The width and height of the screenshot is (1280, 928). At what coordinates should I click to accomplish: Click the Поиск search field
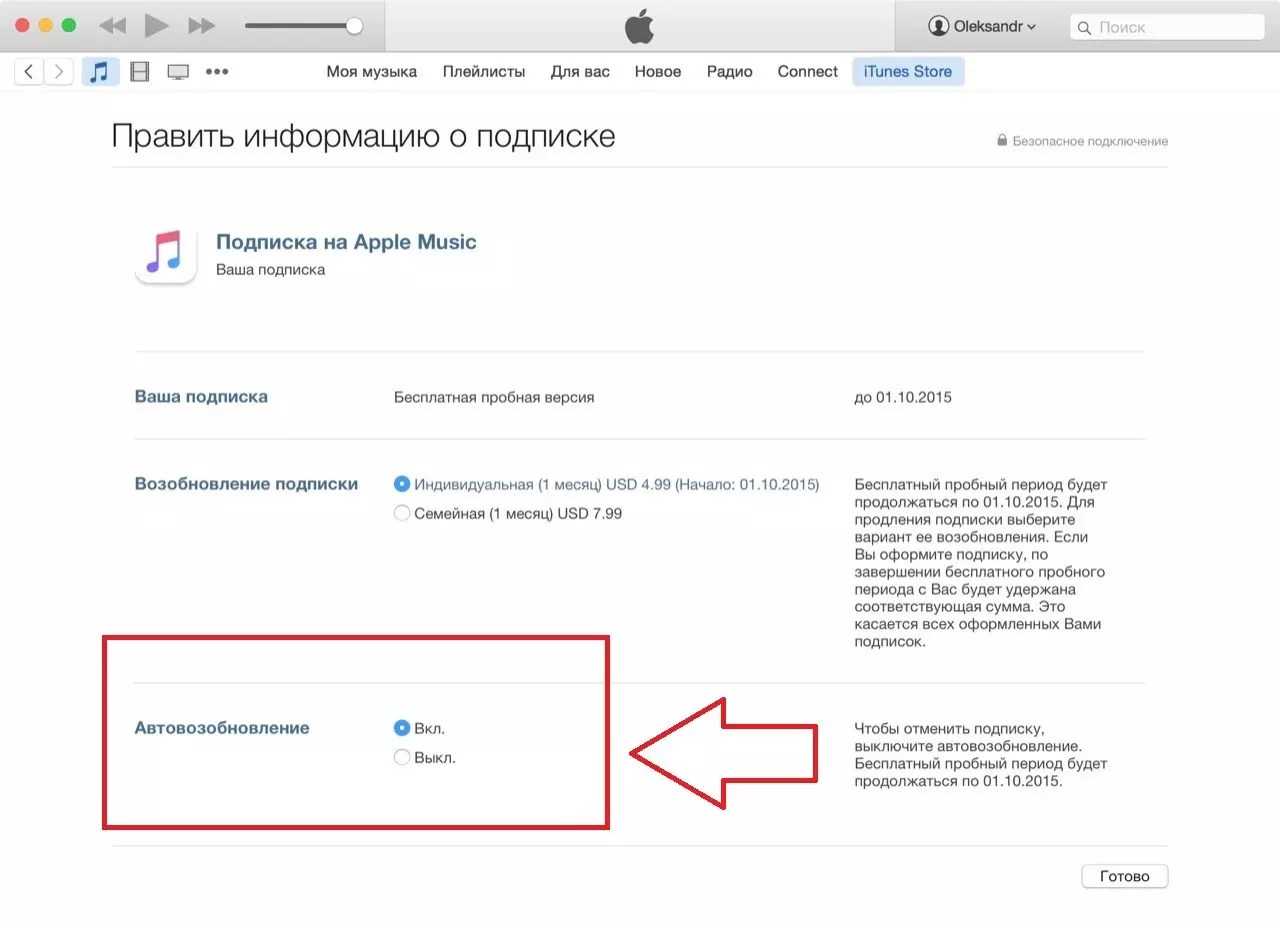pos(1167,27)
